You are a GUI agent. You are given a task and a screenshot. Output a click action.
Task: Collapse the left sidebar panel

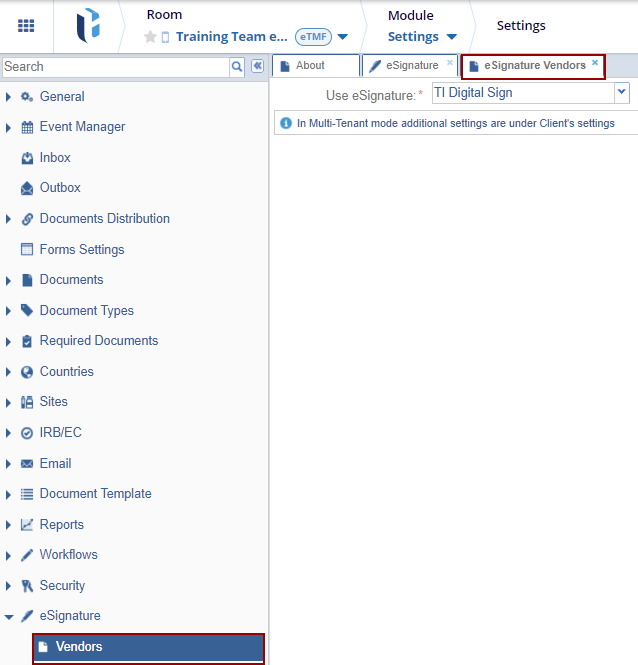tap(257, 67)
